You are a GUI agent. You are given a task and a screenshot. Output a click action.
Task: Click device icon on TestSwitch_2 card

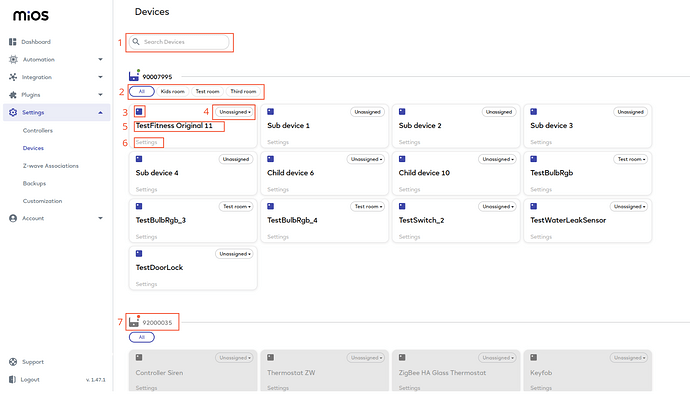(x=402, y=206)
